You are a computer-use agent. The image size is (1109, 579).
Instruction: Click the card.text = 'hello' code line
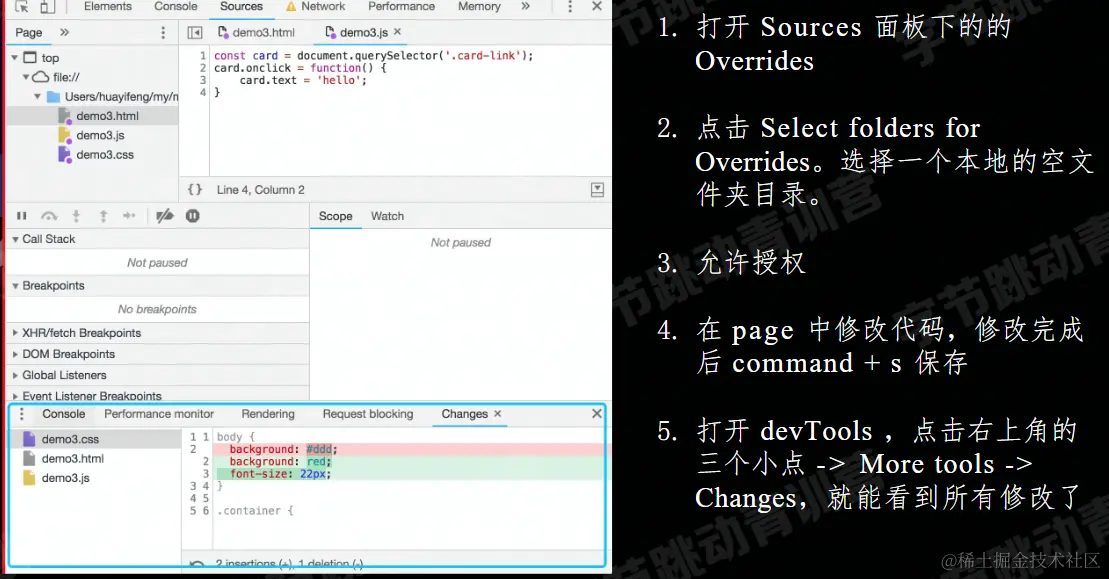pyautogui.click(x=303, y=81)
